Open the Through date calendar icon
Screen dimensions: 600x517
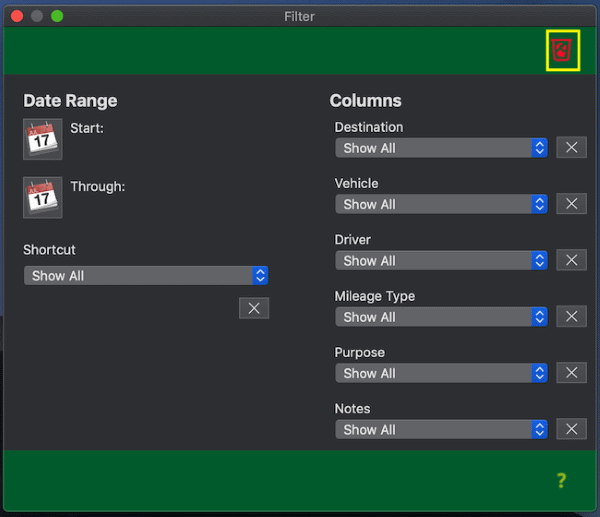(43, 197)
